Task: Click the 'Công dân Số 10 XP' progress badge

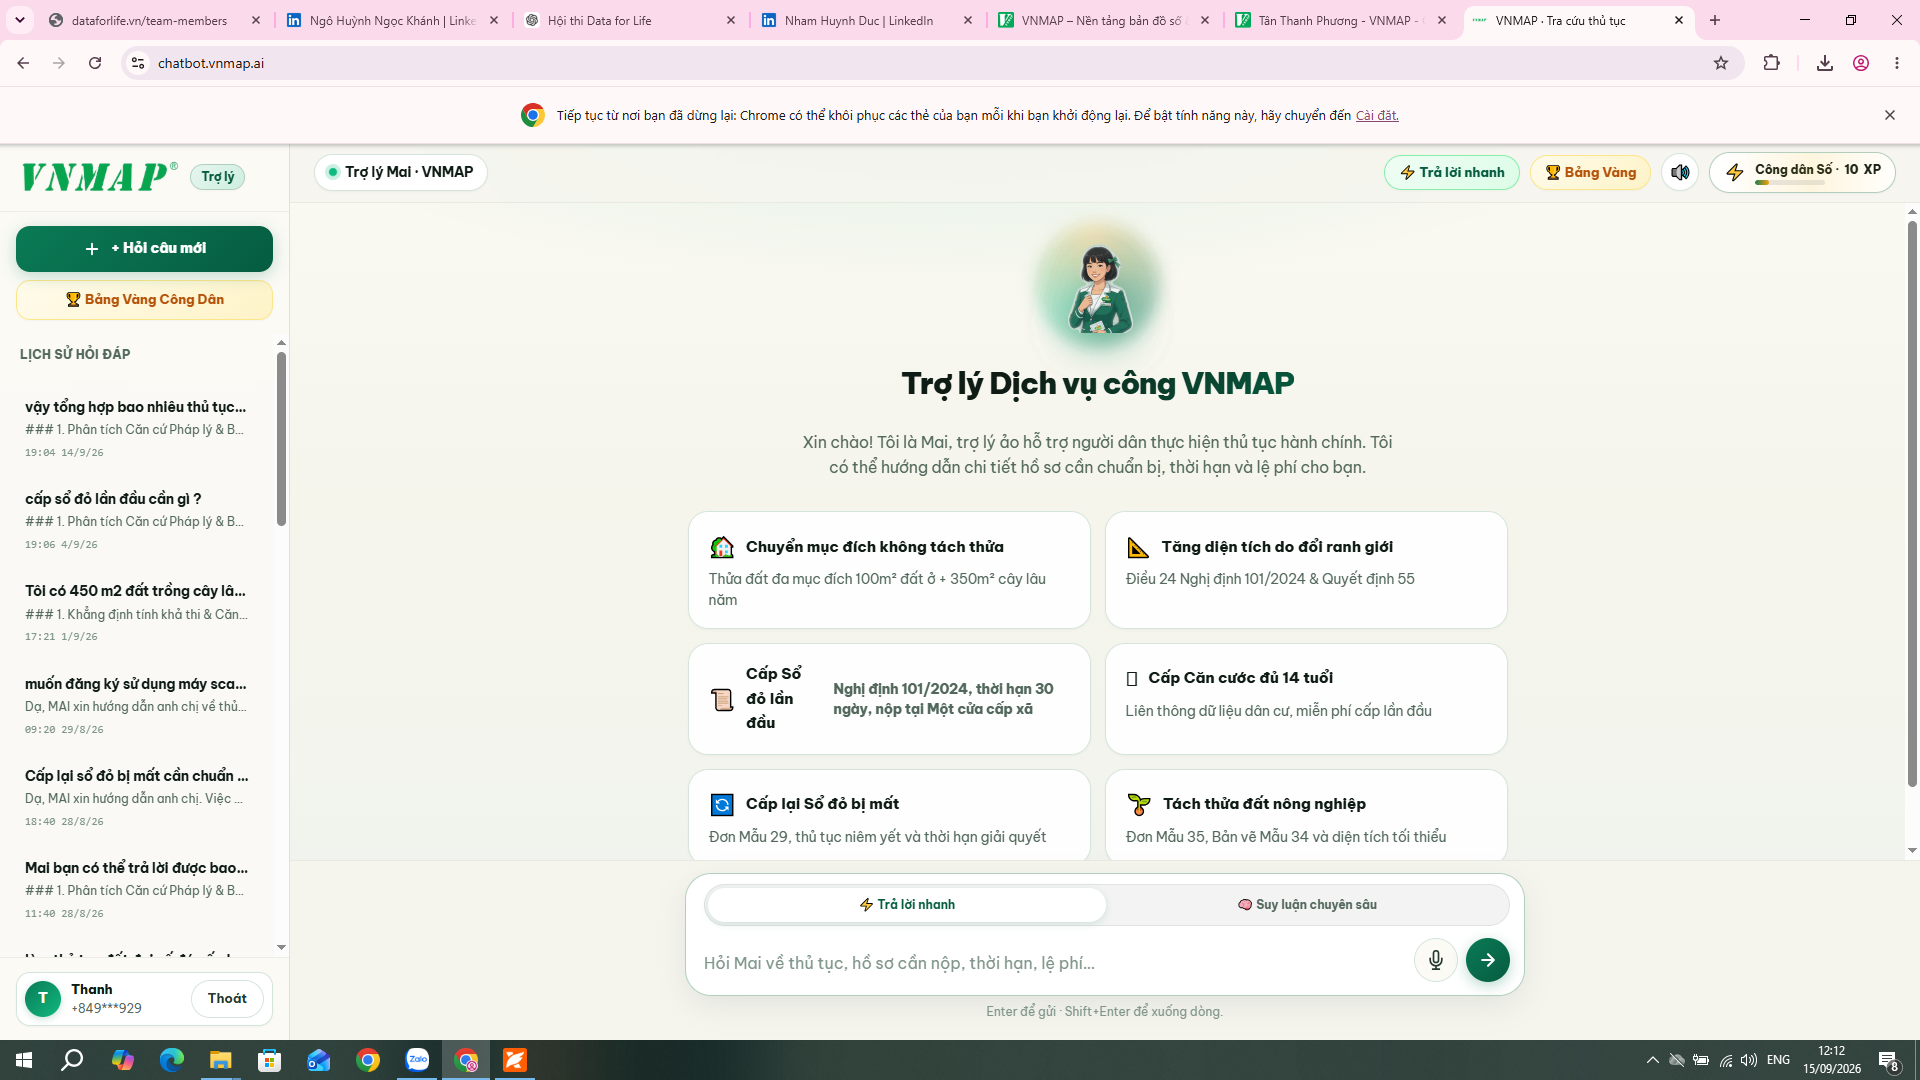Action: click(x=1802, y=172)
